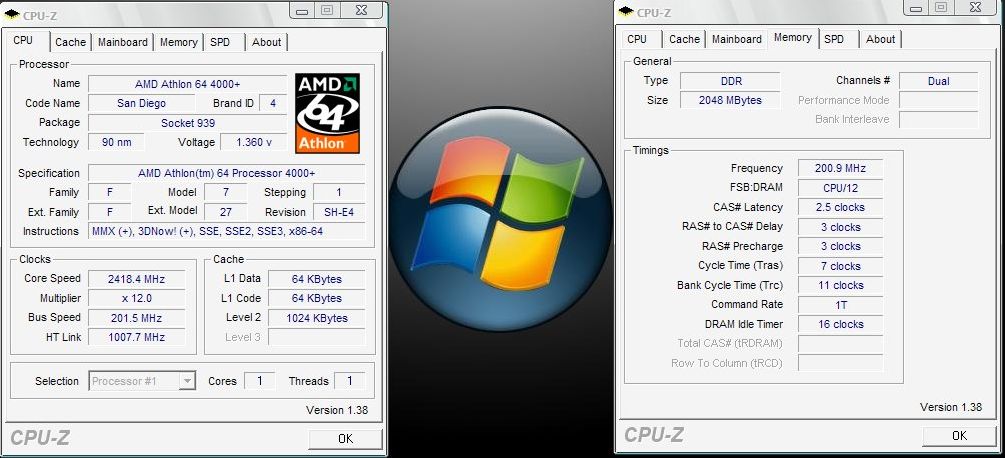Minimize the left CPU-Z window
Image resolution: width=1005 pixels, height=458 pixels.
pos(303,10)
